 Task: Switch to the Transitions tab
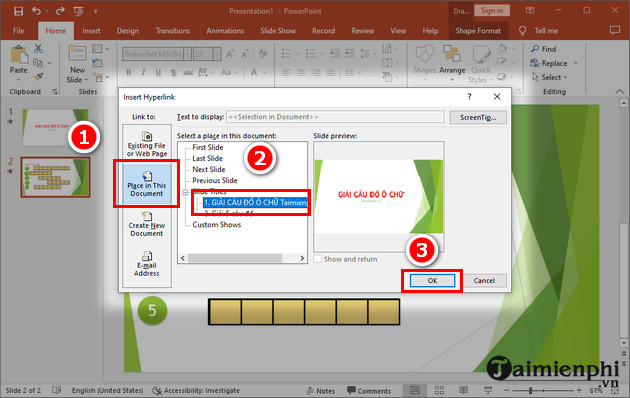tap(173, 31)
